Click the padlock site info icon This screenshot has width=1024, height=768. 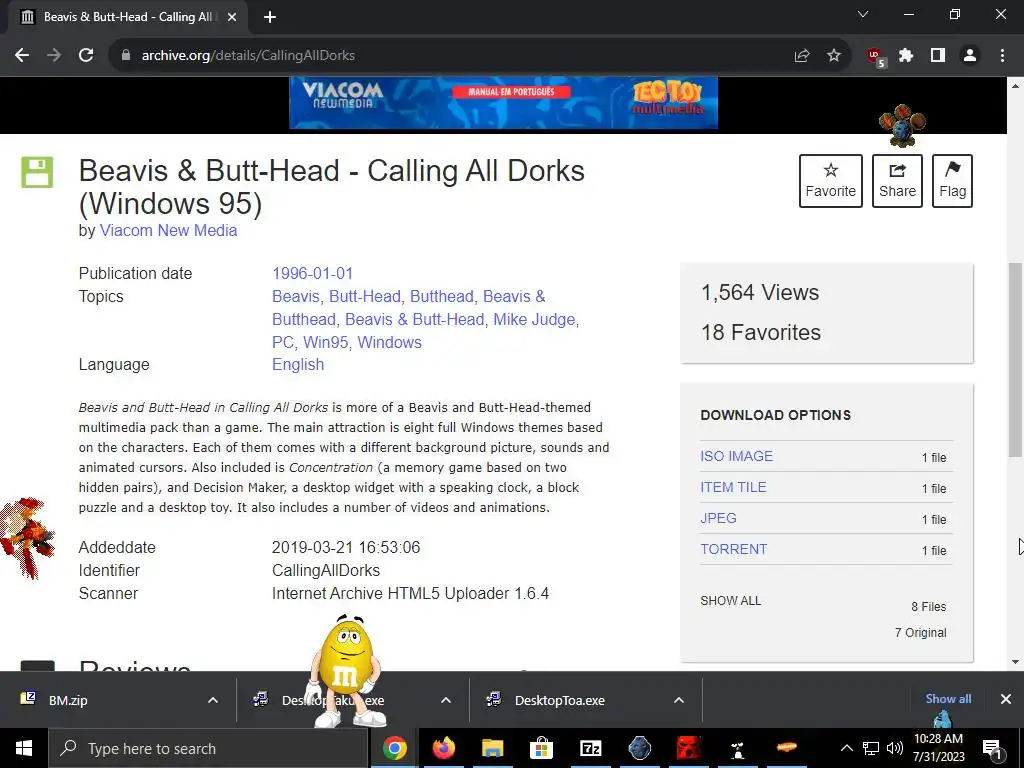click(x=126, y=56)
